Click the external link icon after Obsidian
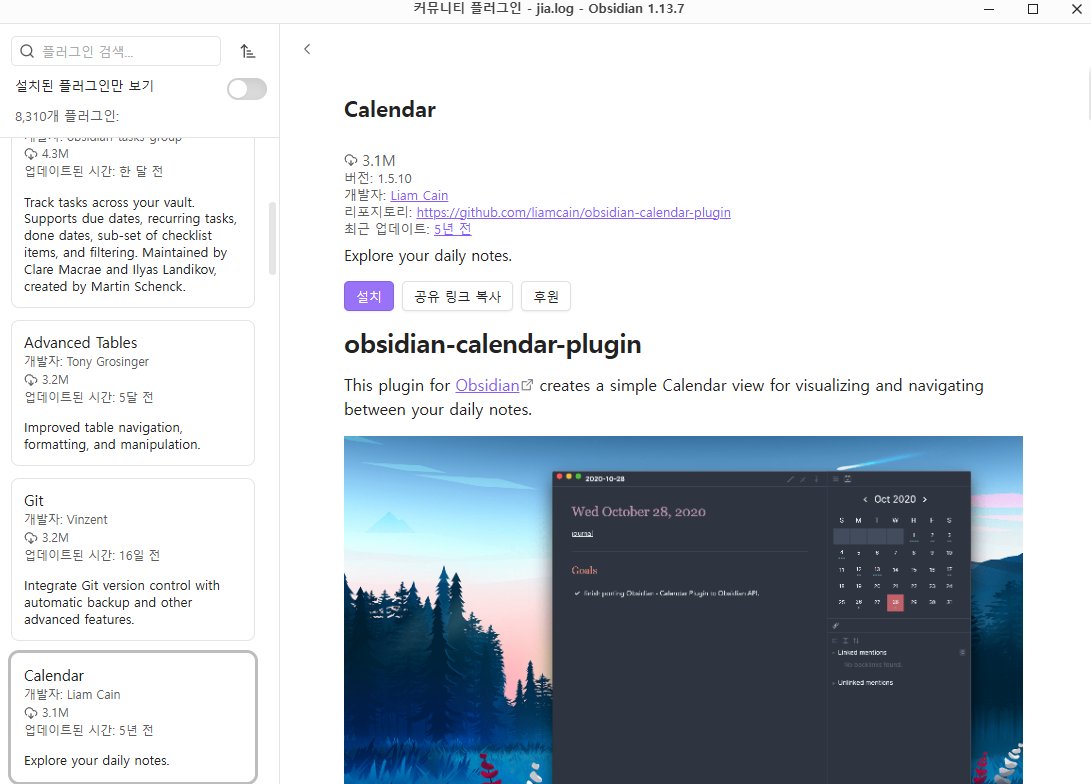Viewport: 1091px width, 784px height. [527, 385]
